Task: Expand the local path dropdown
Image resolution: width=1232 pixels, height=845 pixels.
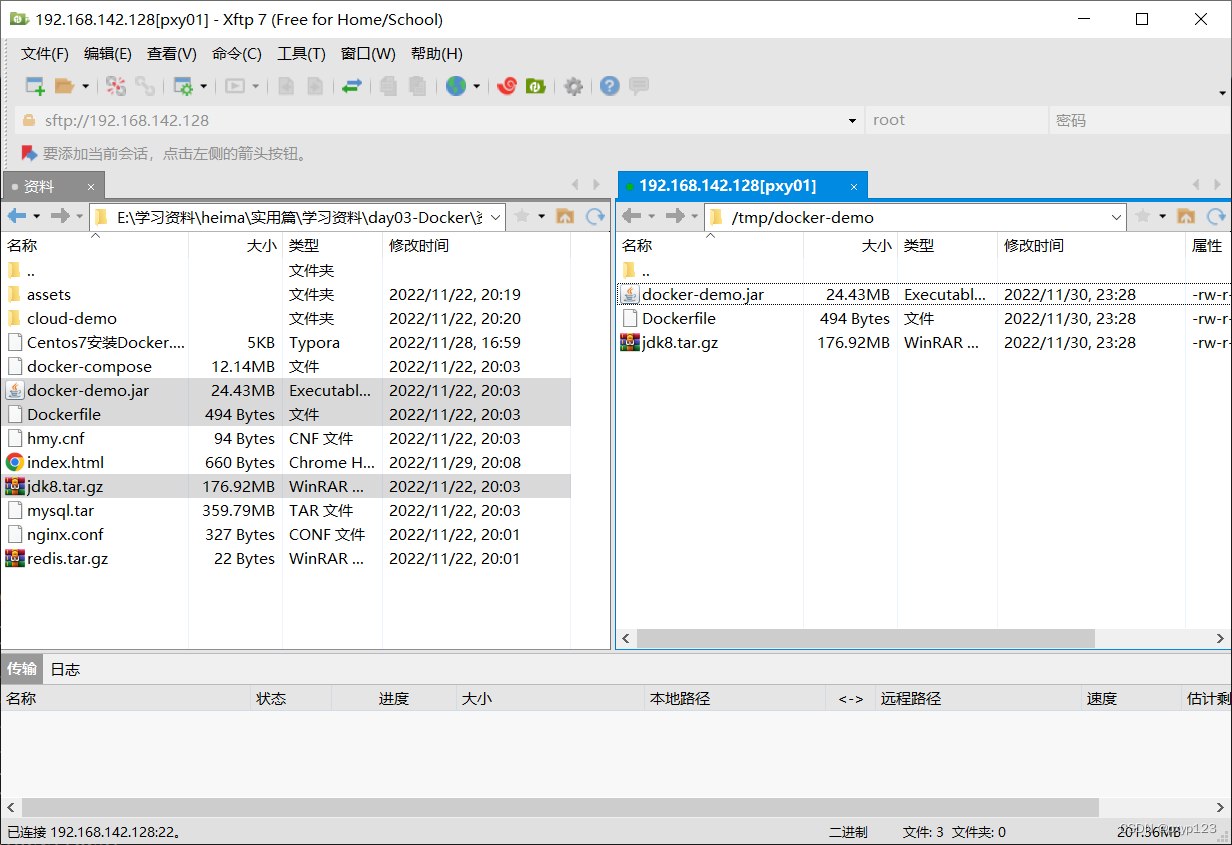Action: tap(496, 217)
